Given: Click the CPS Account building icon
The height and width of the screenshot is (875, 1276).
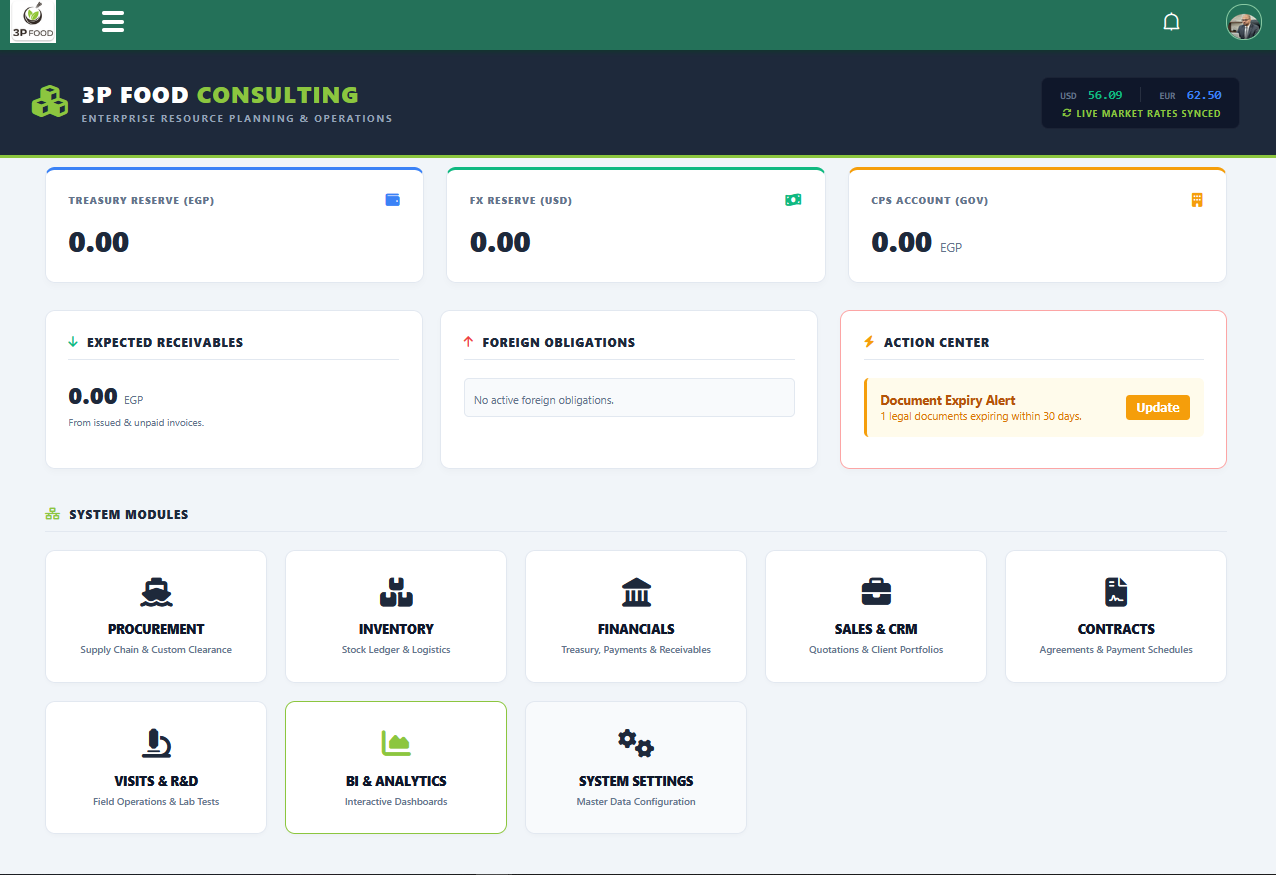Looking at the screenshot, I should [1197, 200].
